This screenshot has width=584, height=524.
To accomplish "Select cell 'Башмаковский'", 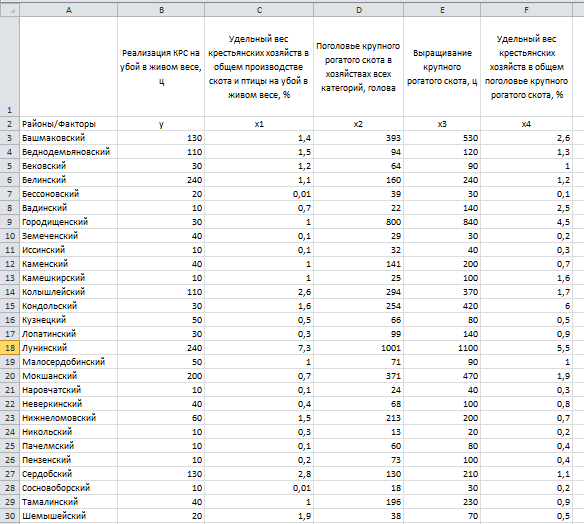I will [69, 138].
